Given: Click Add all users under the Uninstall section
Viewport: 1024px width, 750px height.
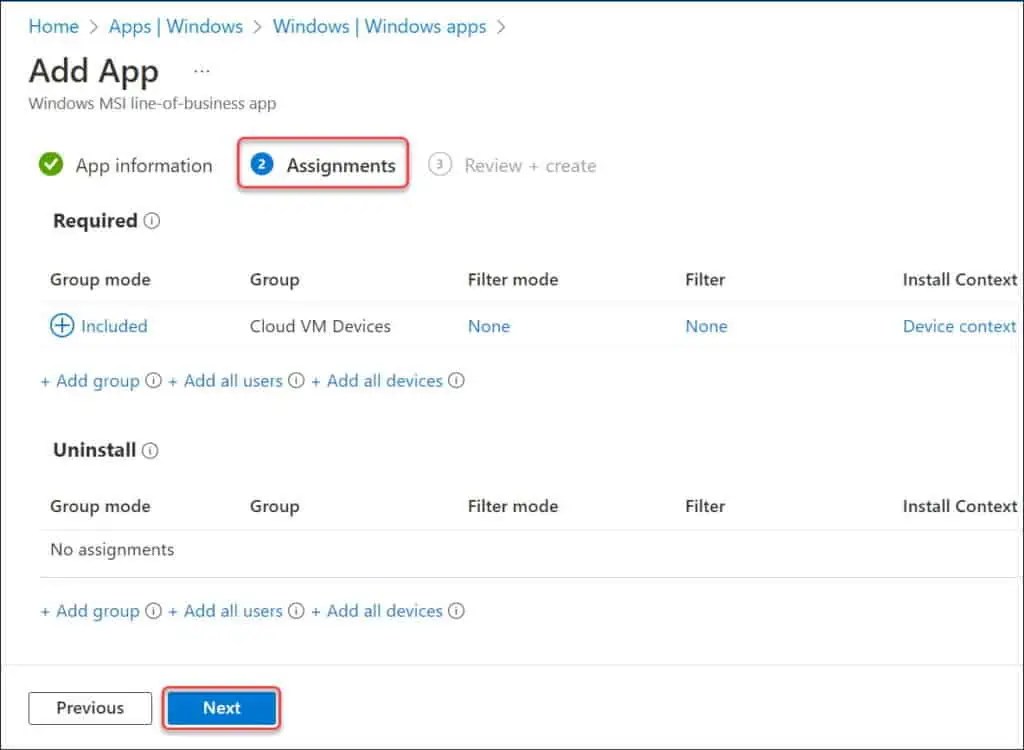Looking at the screenshot, I should tap(226, 611).
